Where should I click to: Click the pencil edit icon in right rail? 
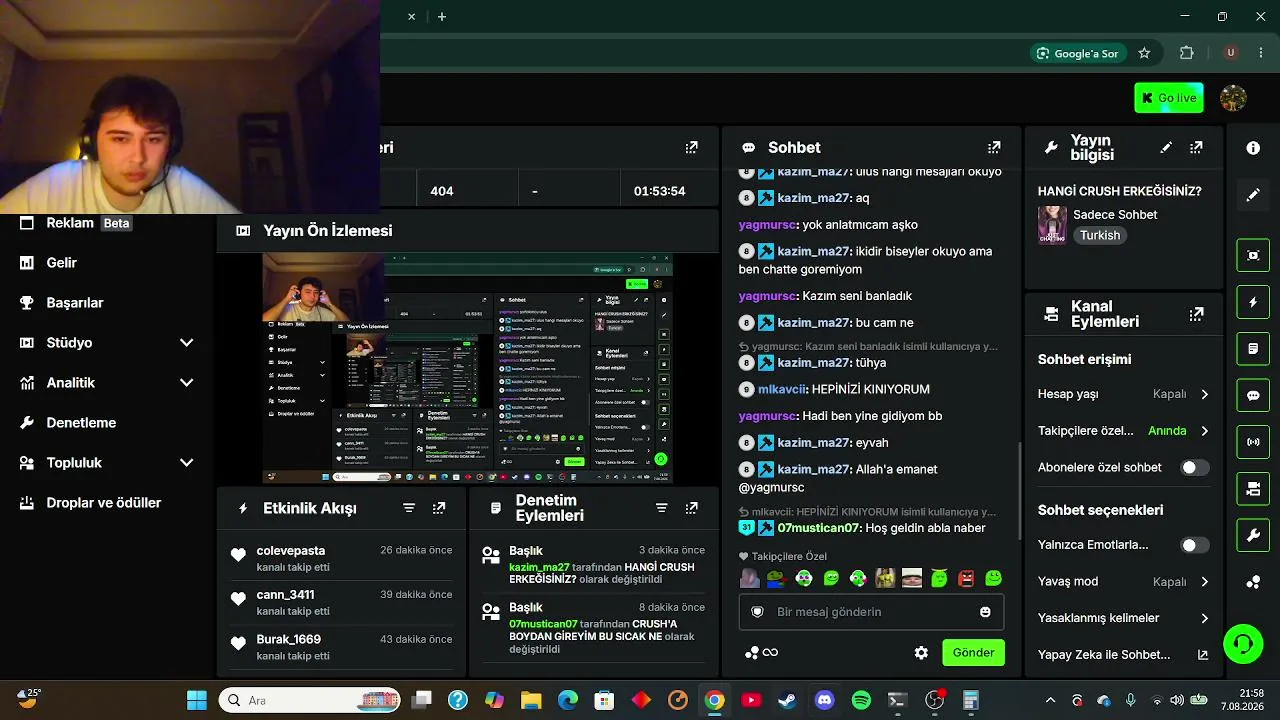point(1253,195)
